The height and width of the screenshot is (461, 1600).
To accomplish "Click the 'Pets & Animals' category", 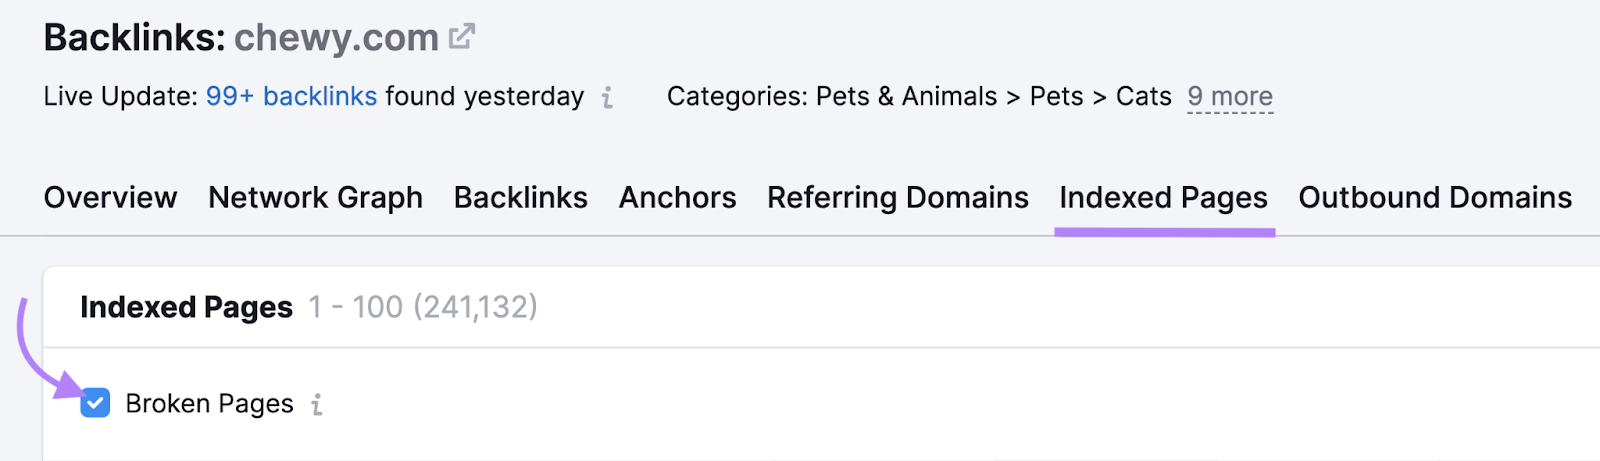I will point(906,96).
